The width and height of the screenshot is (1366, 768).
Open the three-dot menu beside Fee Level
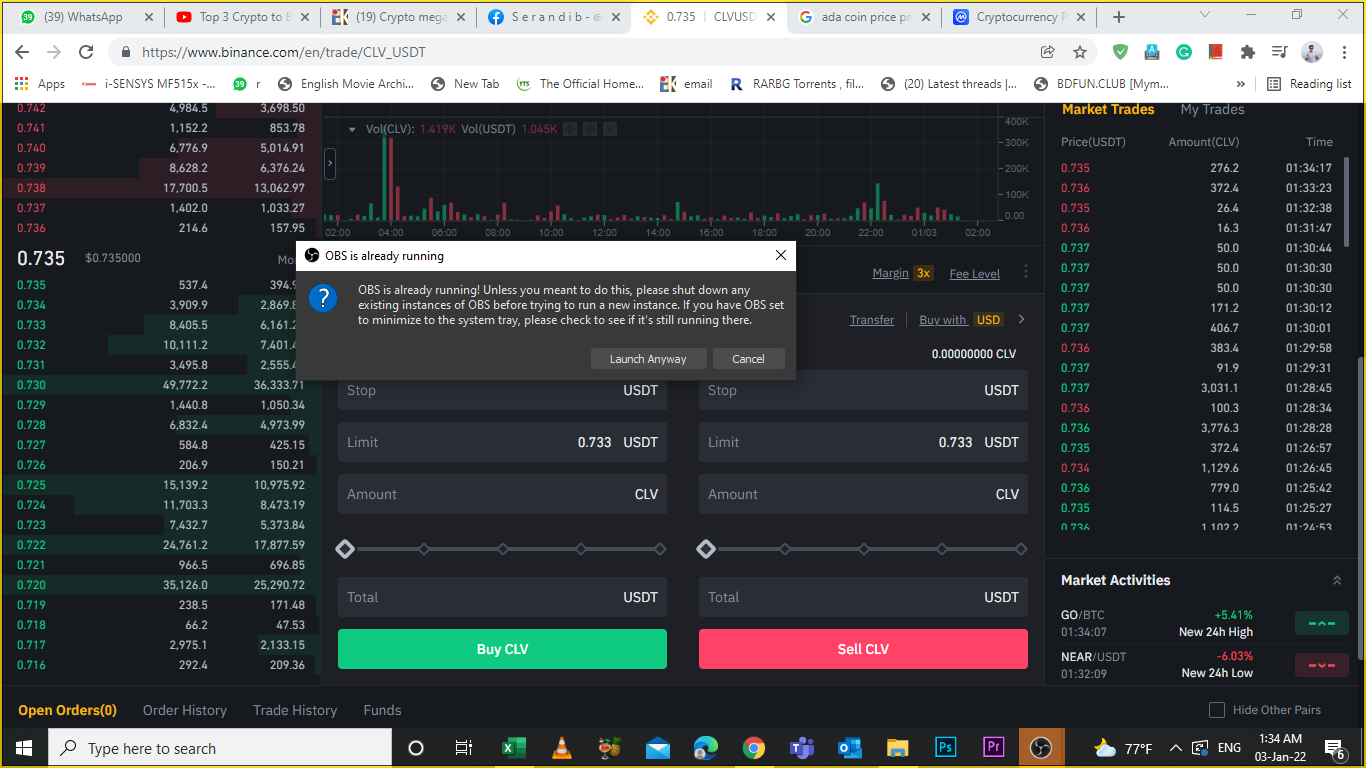pyautogui.click(x=1025, y=272)
